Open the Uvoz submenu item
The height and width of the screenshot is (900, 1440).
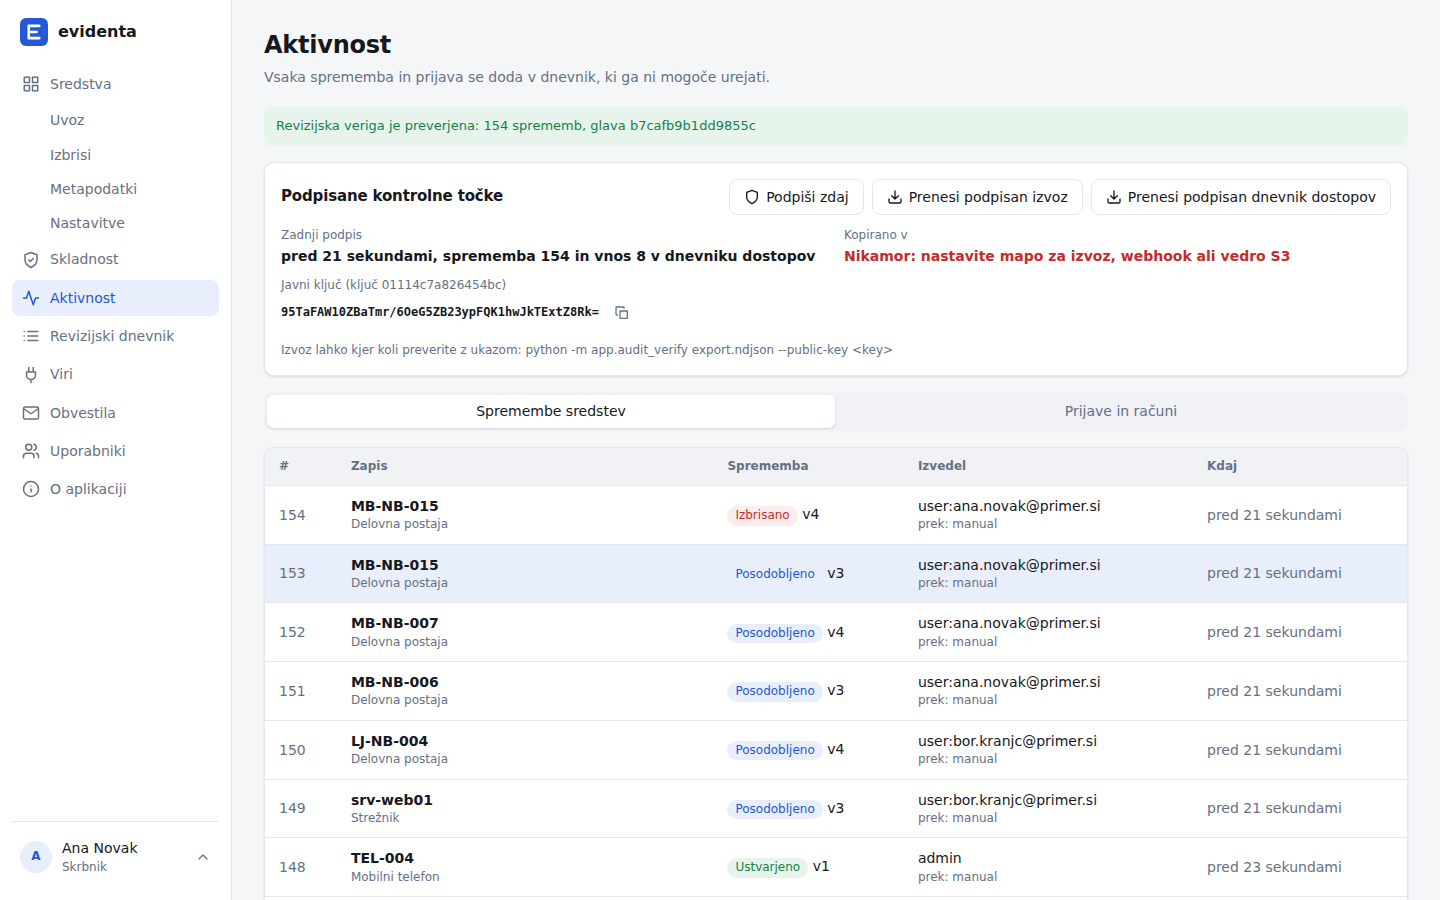tap(67, 120)
